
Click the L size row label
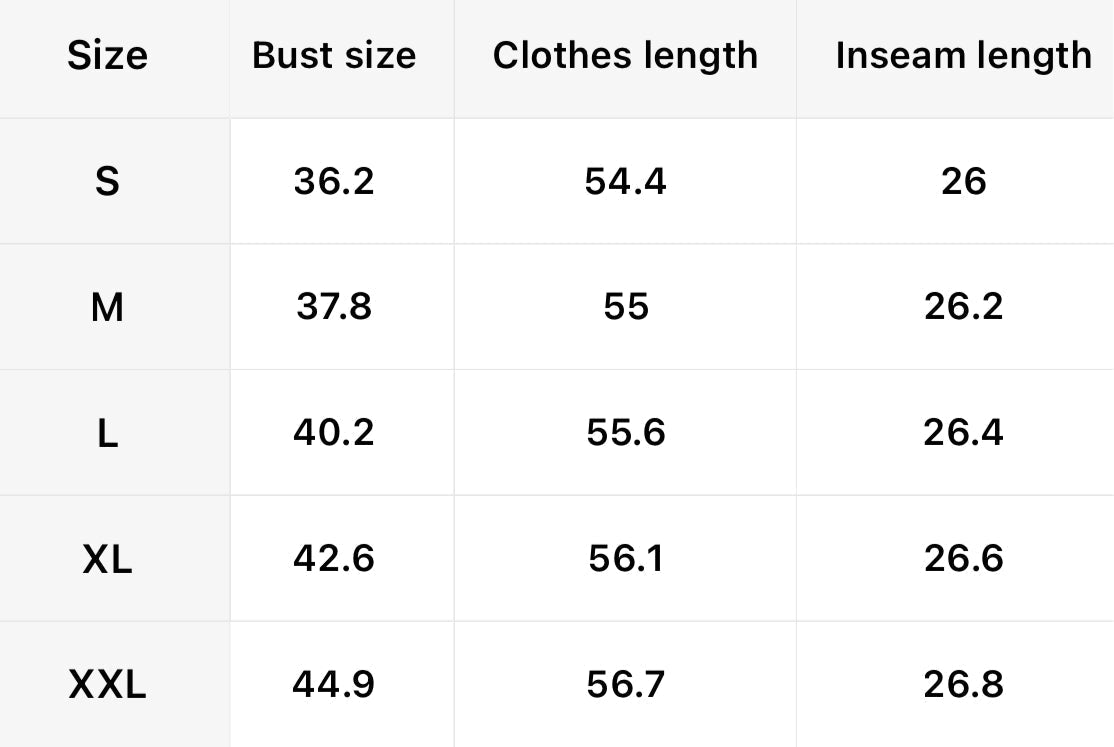click(x=107, y=433)
